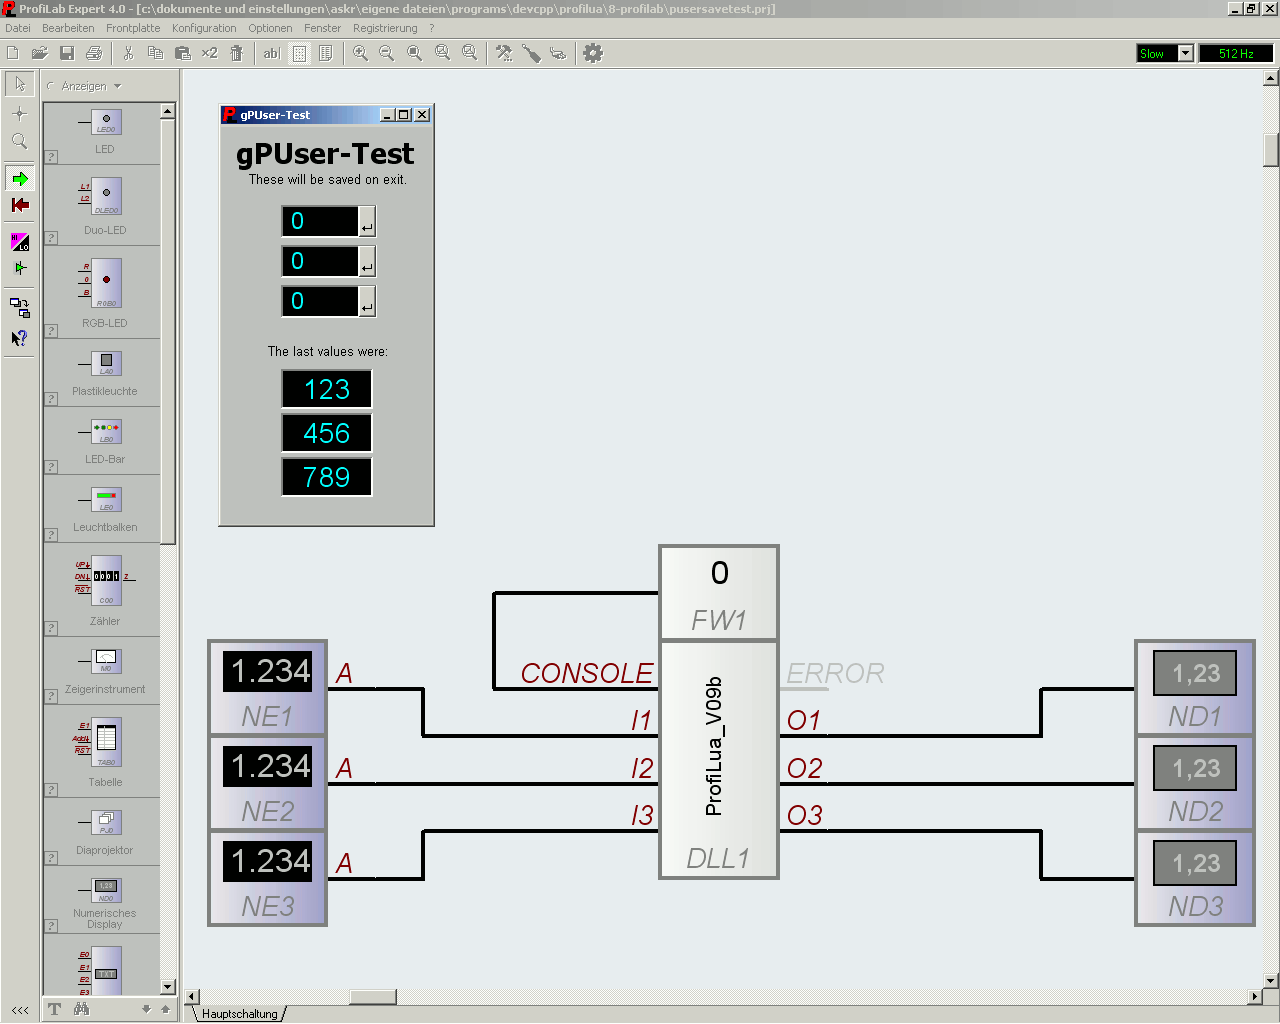Click the canvas vertical scrollbar thumb
The width and height of the screenshot is (1280, 1024).
coord(1271,150)
